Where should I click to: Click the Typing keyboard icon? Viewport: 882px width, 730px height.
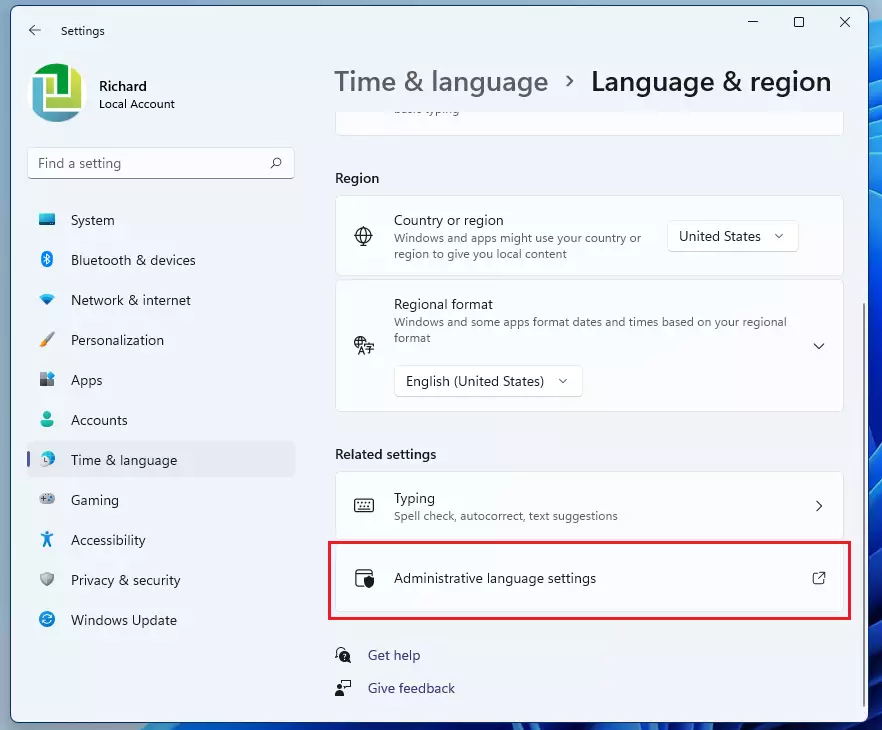(364, 505)
